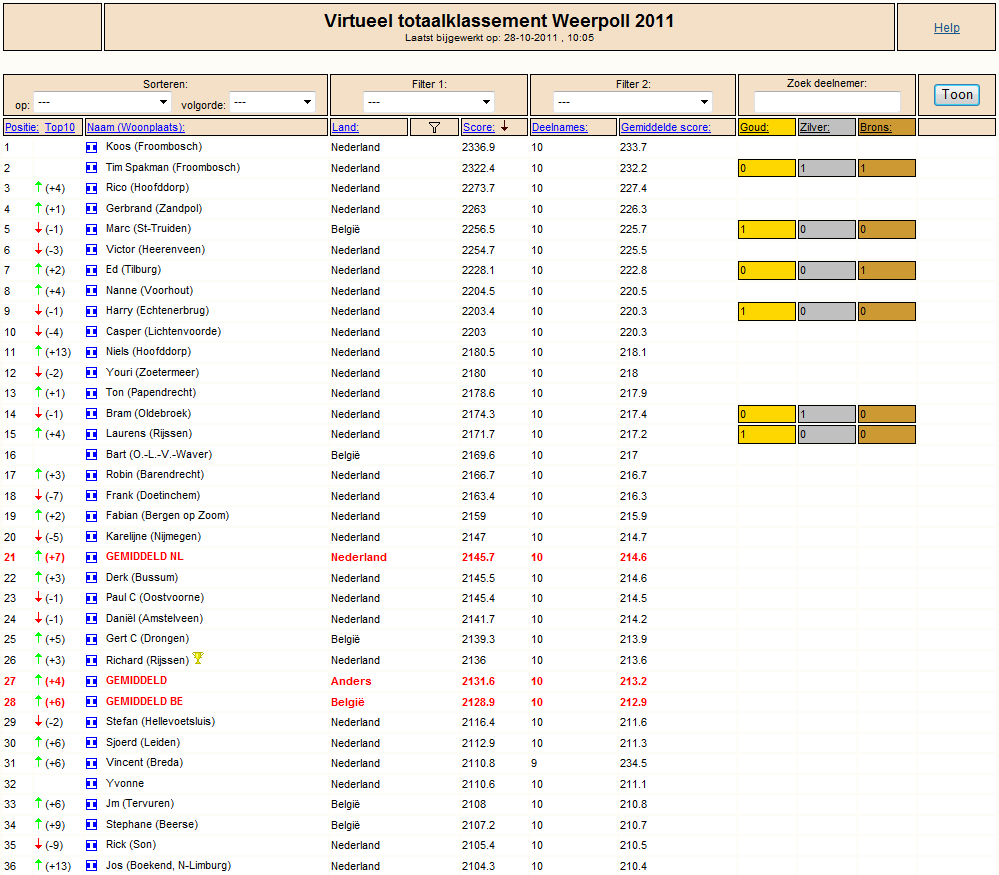Click the trophy icon next to Richard (Rijssen)
The image size is (999, 875).
[x=198, y=658]
